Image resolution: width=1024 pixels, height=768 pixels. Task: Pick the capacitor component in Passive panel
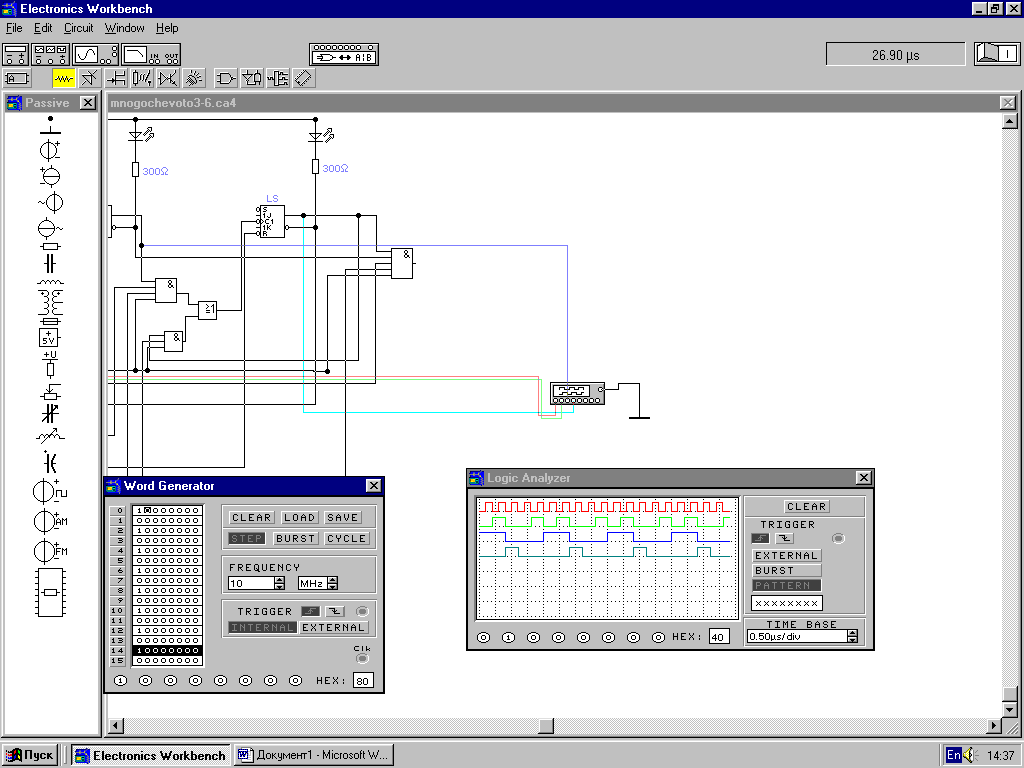pos(50,263)
